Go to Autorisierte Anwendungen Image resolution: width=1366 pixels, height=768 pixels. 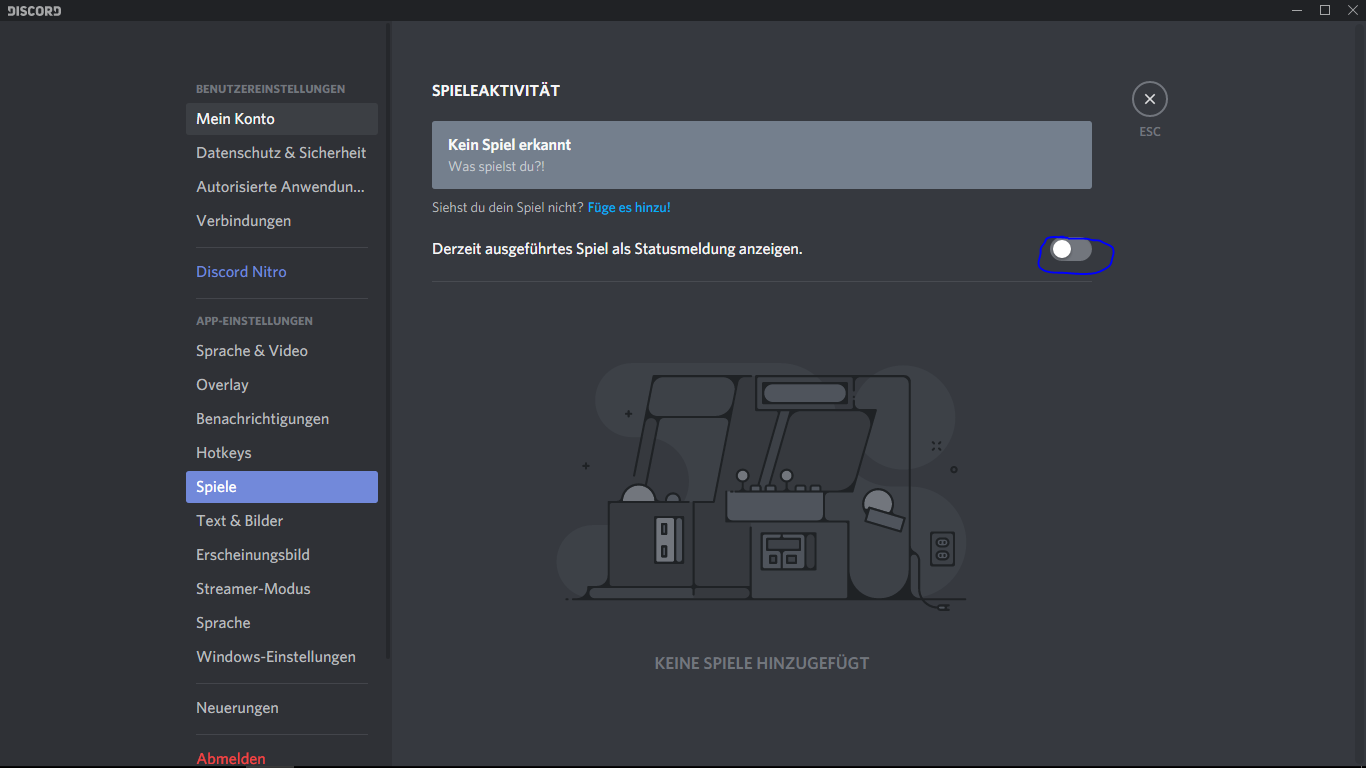click(x=281, y=187)
